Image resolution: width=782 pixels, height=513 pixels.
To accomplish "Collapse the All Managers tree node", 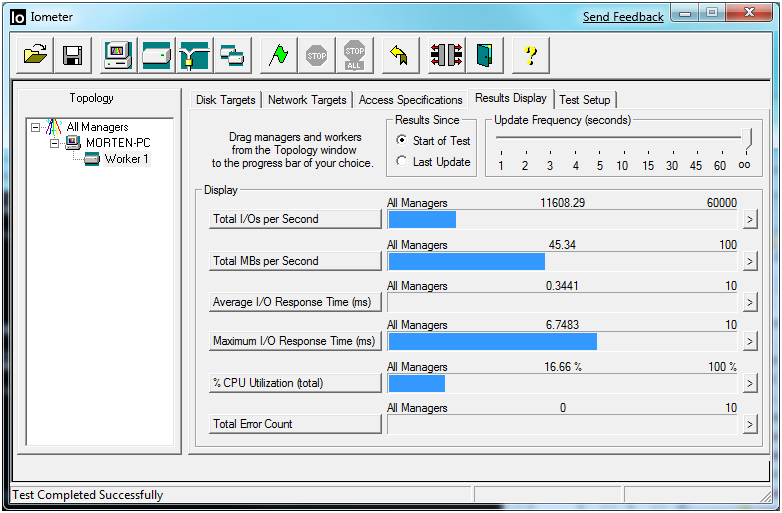I will (x=35, y=127).
